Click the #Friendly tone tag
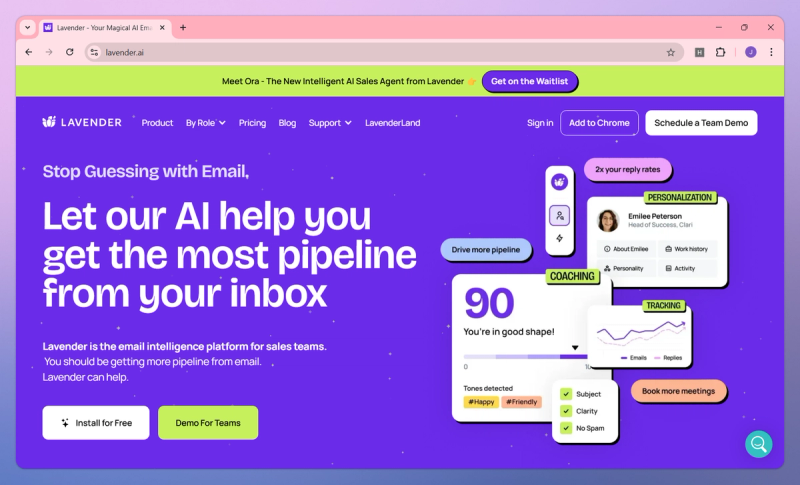The image size is (800, 485). tap(521, 402)
